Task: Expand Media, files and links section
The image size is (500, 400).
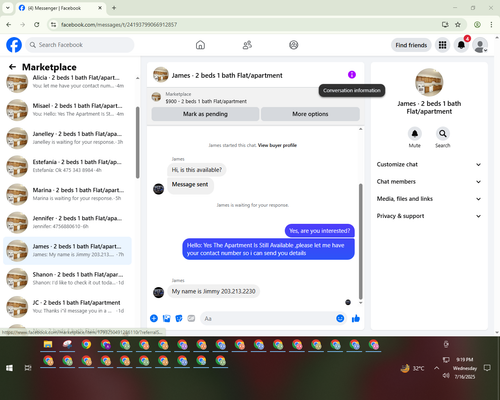Action: pos(429,199)
